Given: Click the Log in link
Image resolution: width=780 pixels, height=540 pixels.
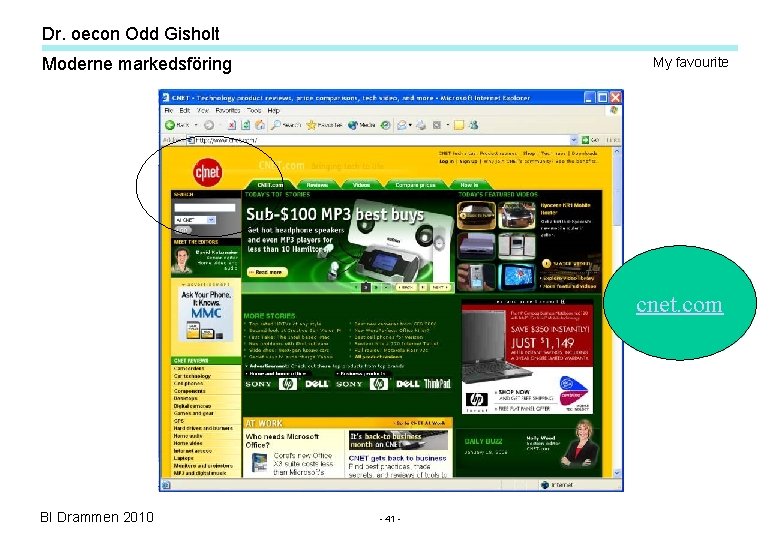Looking at the screenshot, I should pyautogui.click(x=446, y=161).
